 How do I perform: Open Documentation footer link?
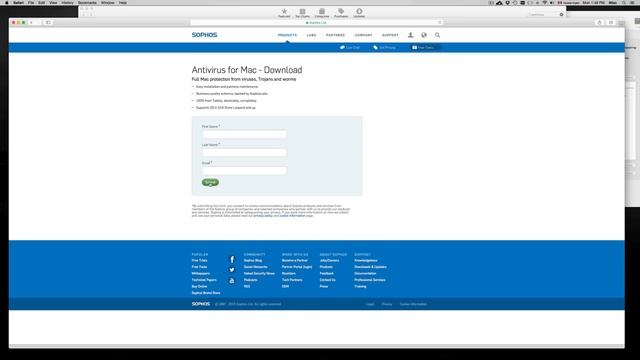tap(365, 273)
